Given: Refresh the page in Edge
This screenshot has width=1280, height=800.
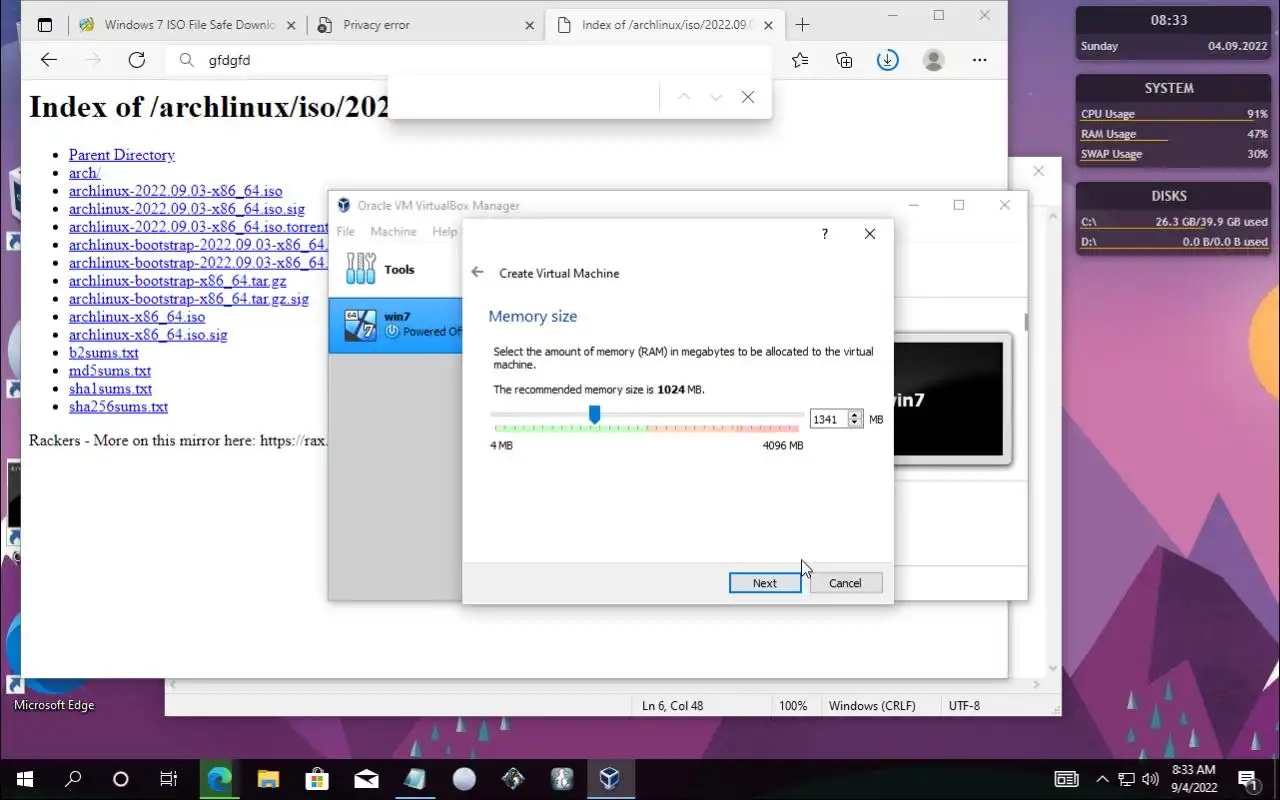Looking at the screenshot, I should 137,60.
